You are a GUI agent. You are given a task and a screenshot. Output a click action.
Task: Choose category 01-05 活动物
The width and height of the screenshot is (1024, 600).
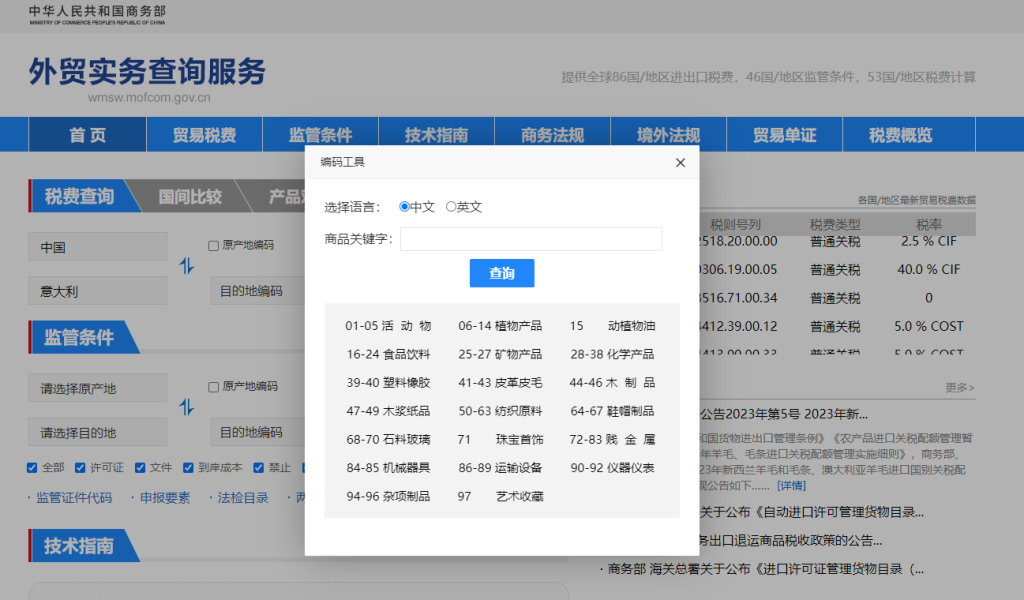click(x=388, y=326)
